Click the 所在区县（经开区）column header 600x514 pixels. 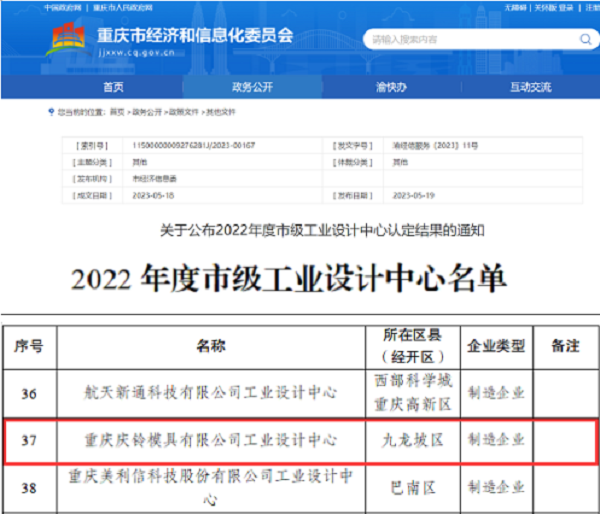[413, 346]
